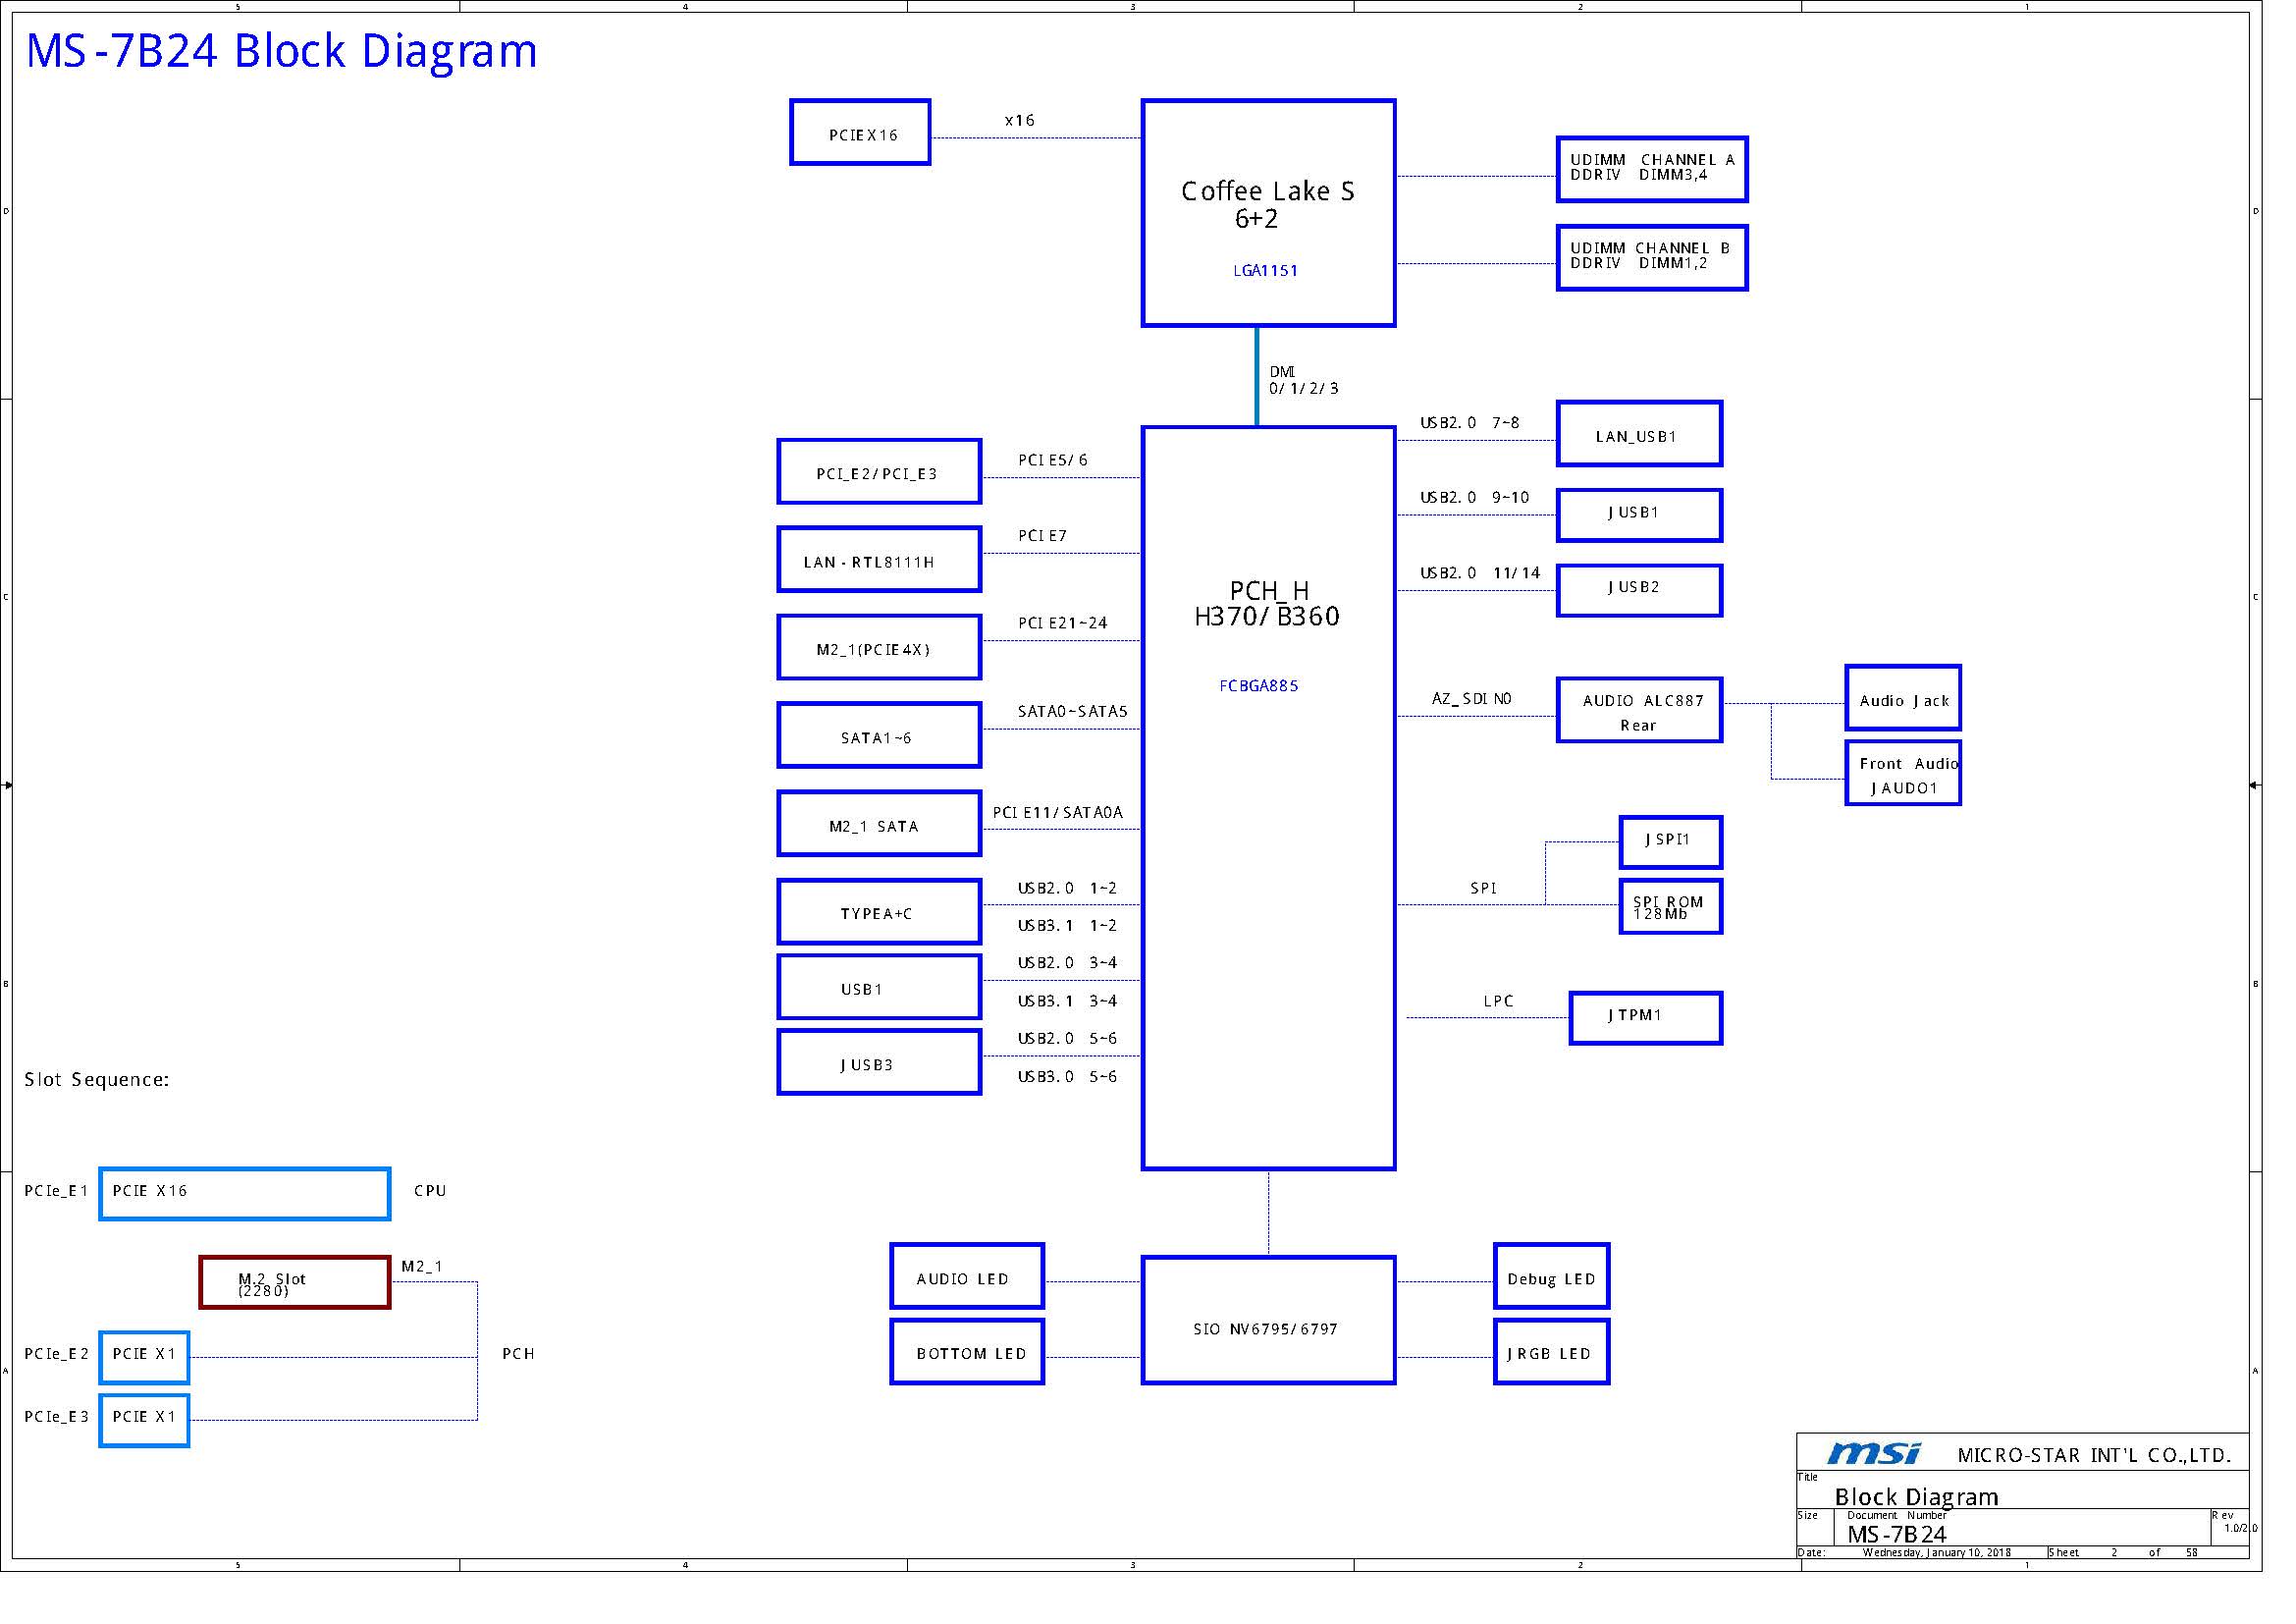
Task: Click the "Front Audio JAUDO1" block
Action: click(x=1902, y=773)
